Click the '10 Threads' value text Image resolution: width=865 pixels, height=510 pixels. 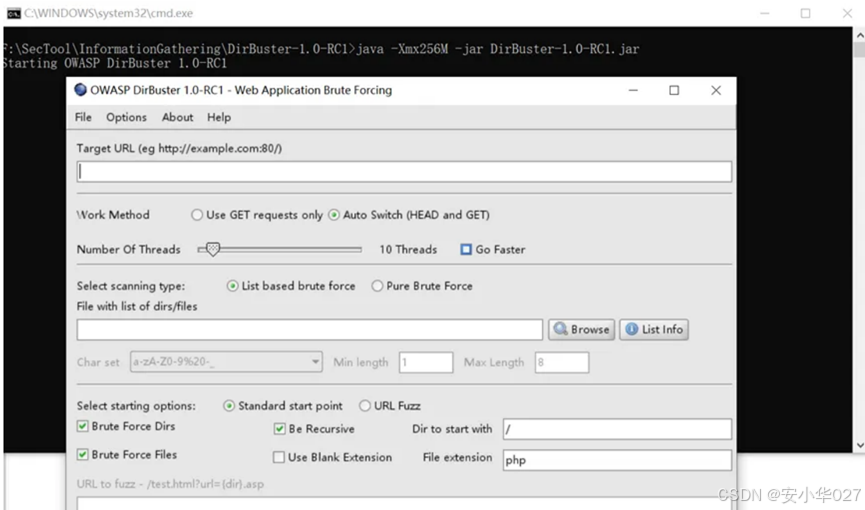click(408, 249)
